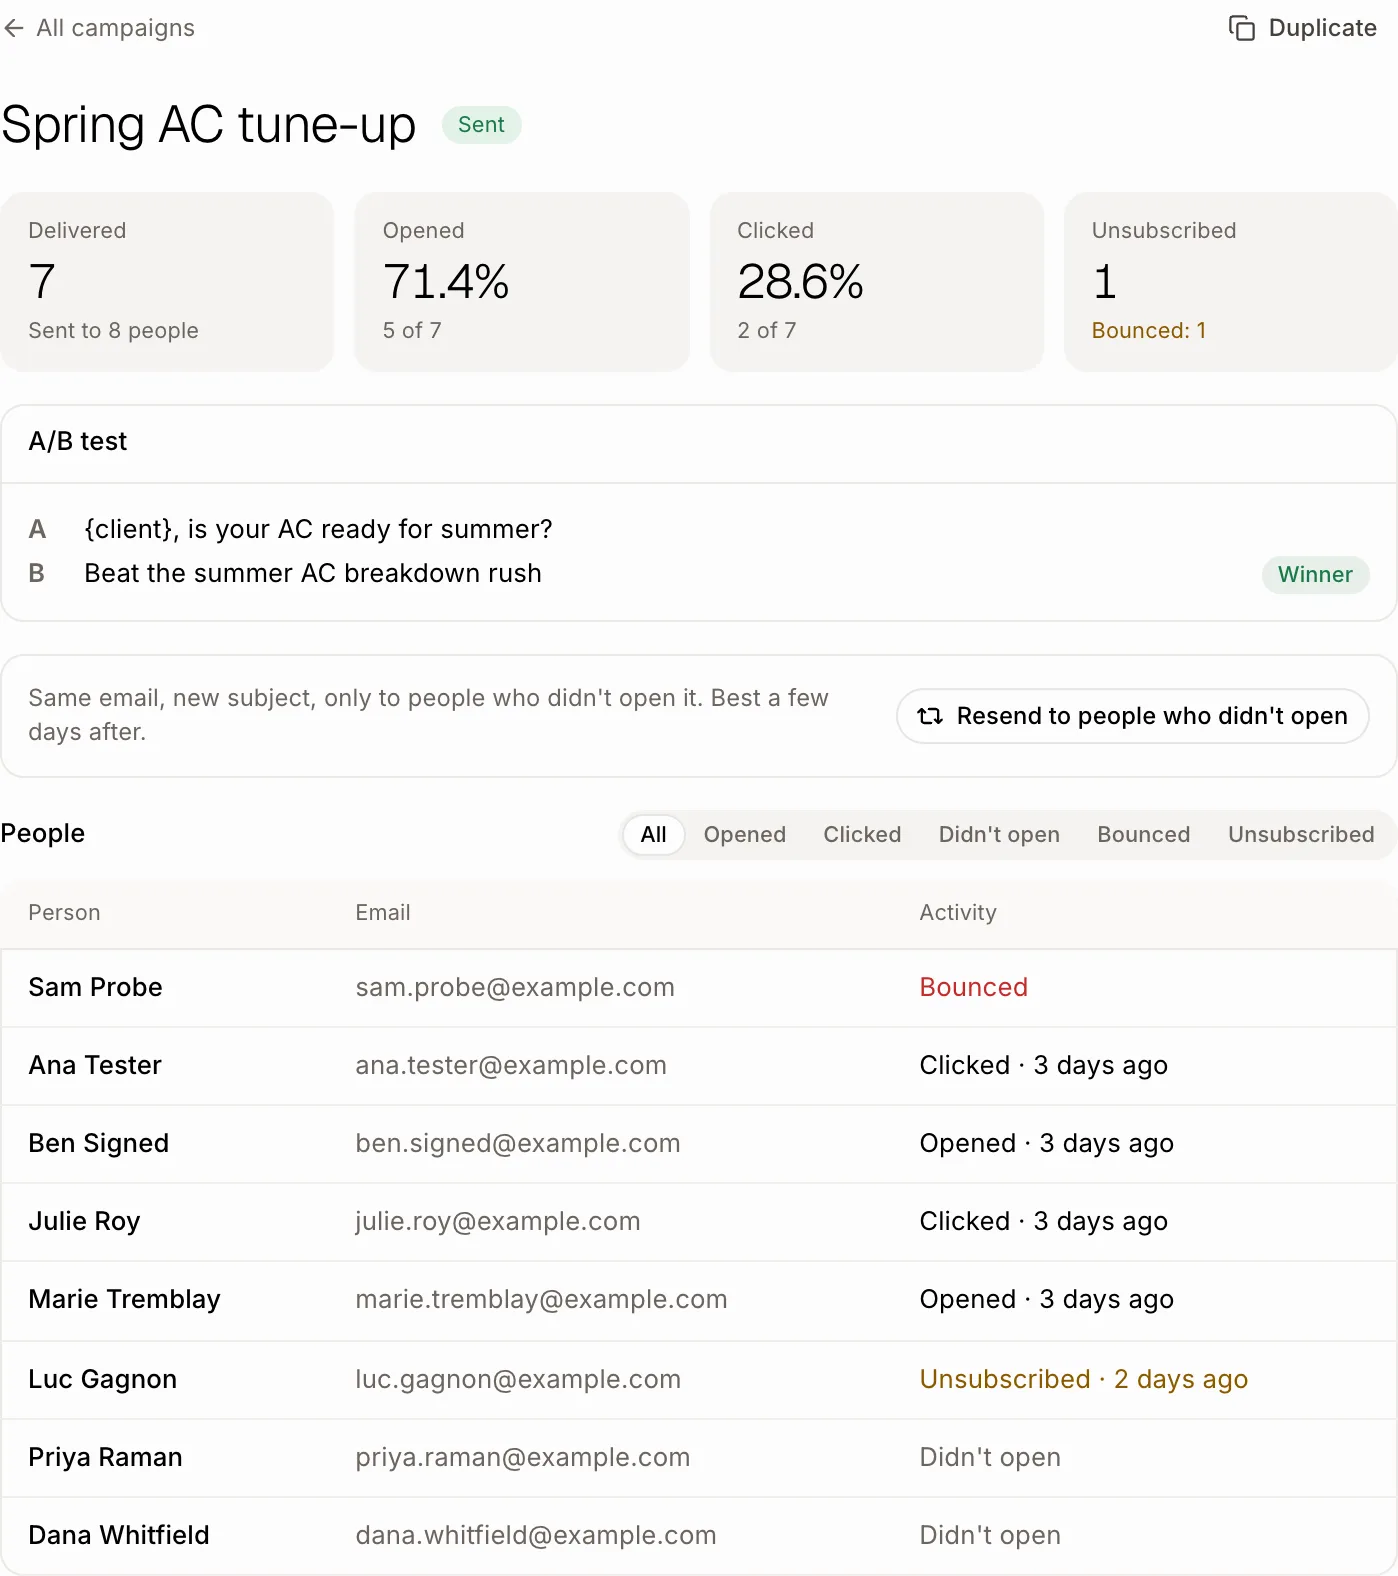Screen dimensions: 1398x1576
Task: Open the Delivered stat card
Action: tap(167, 282)
